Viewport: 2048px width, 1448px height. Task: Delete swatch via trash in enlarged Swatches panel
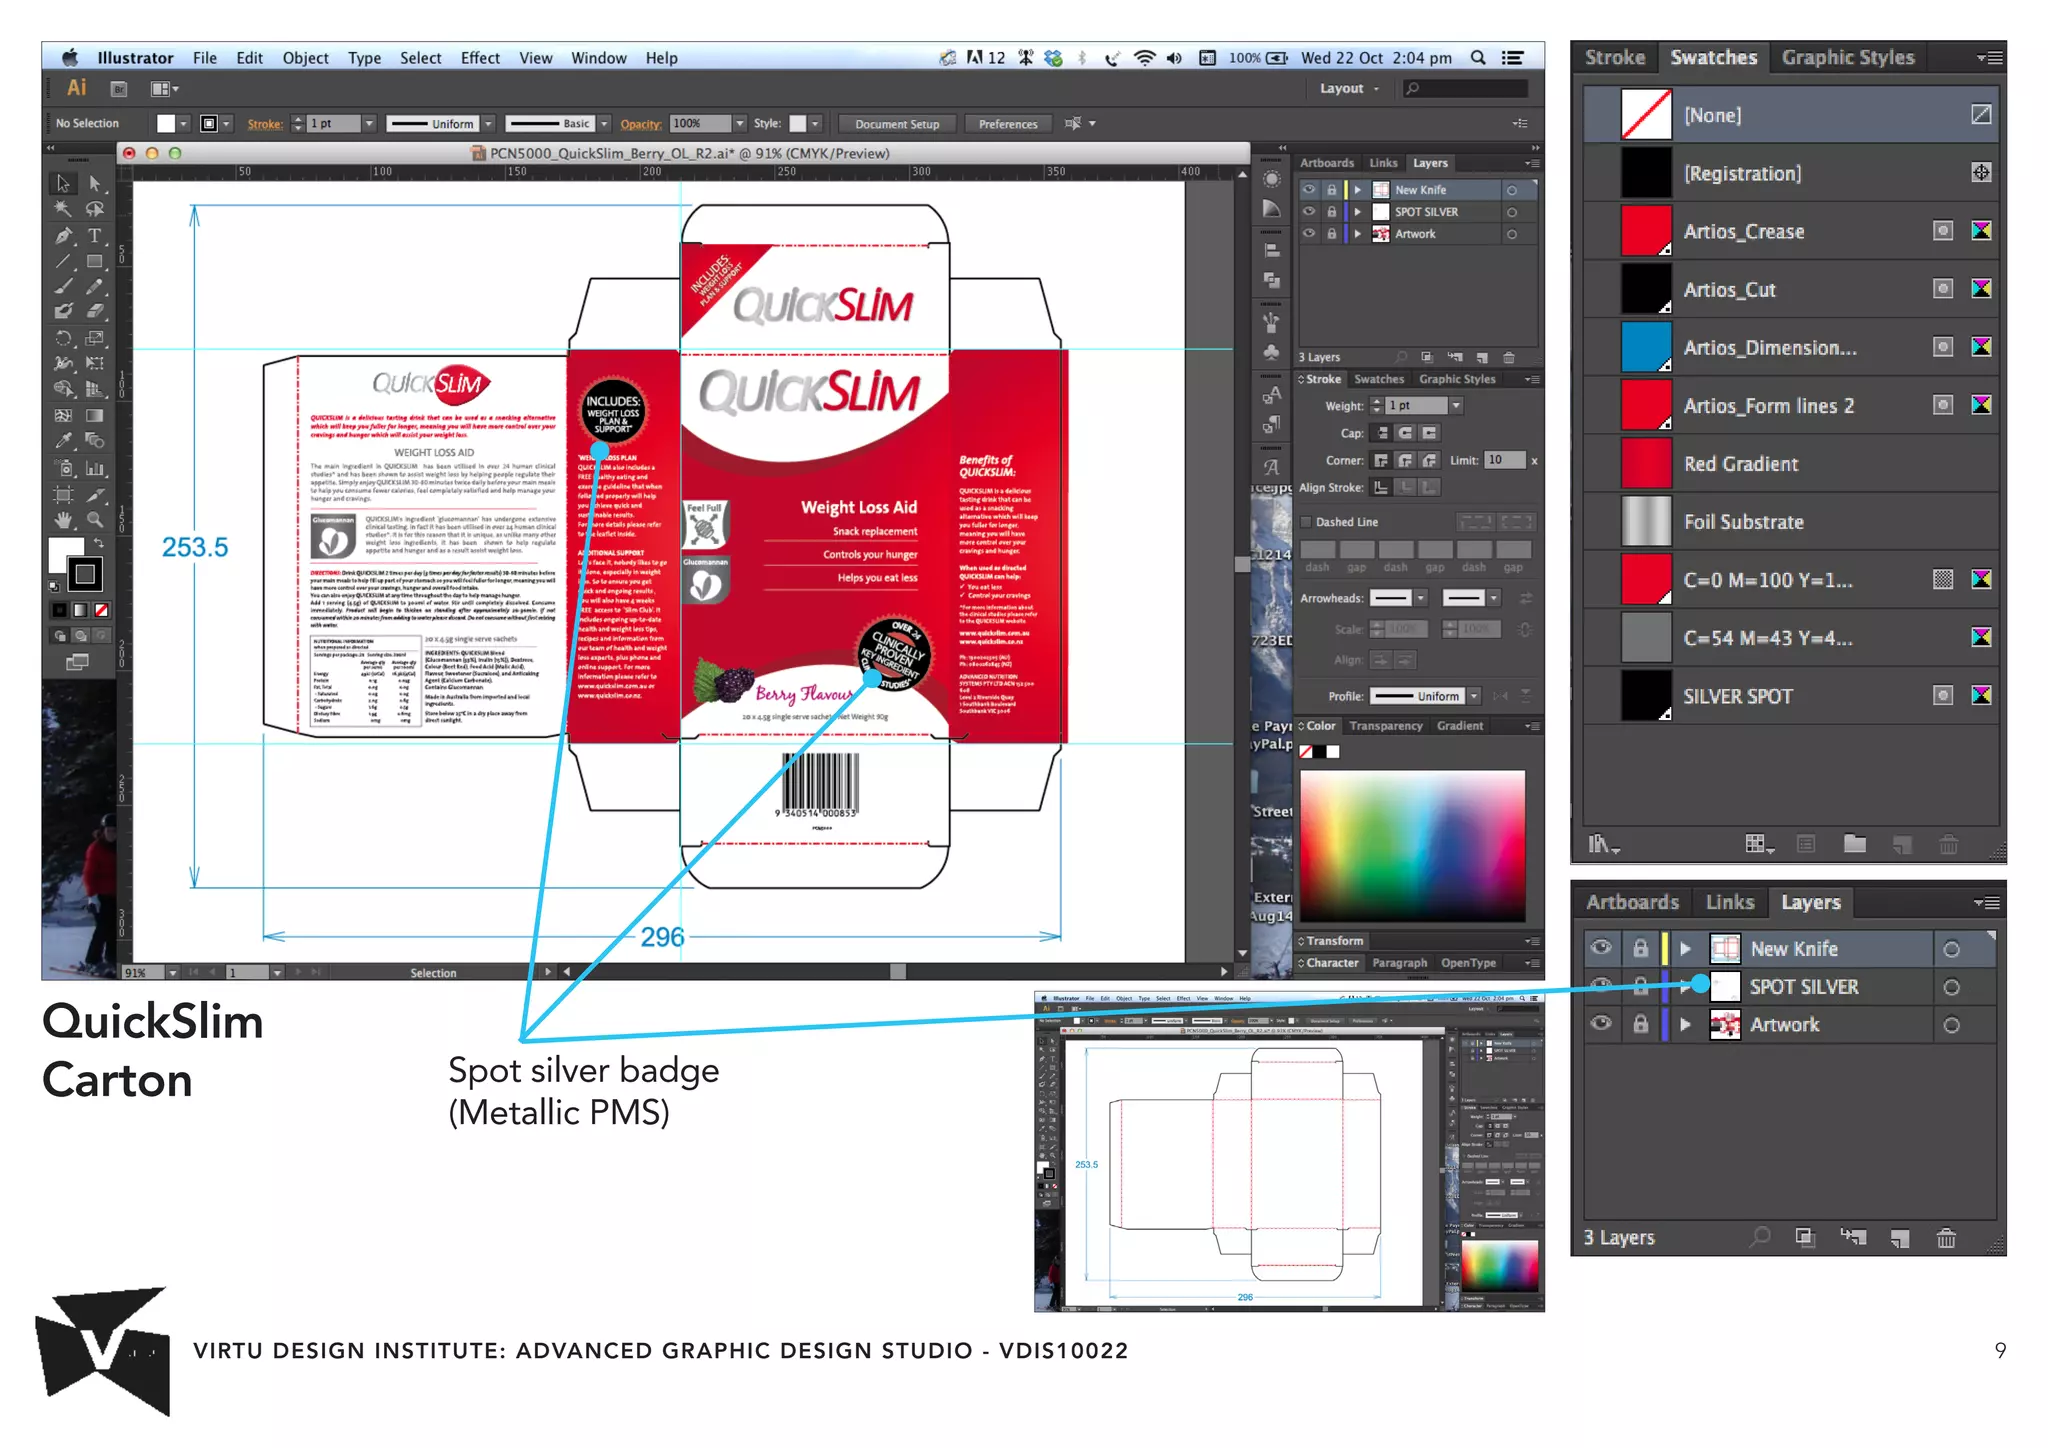coord(1948,845)
